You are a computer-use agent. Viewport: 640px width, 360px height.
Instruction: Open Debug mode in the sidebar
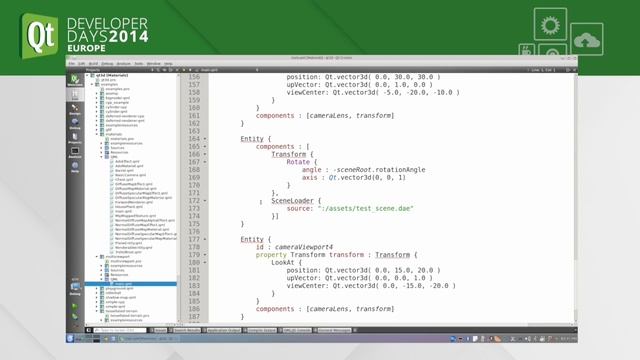[75, 124]
